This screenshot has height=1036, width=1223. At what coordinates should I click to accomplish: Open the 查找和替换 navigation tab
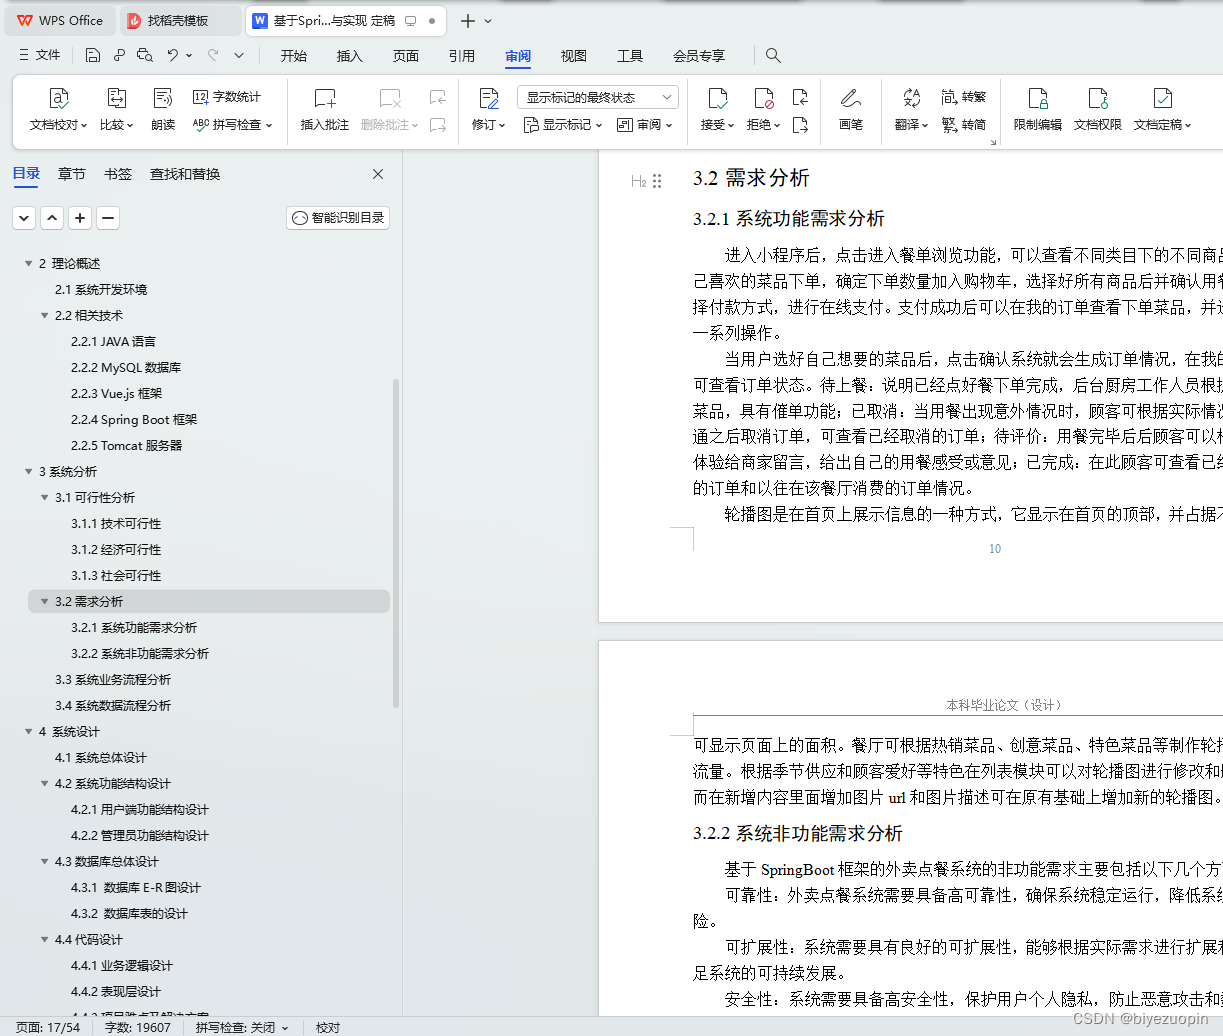[x=185, y=174]
